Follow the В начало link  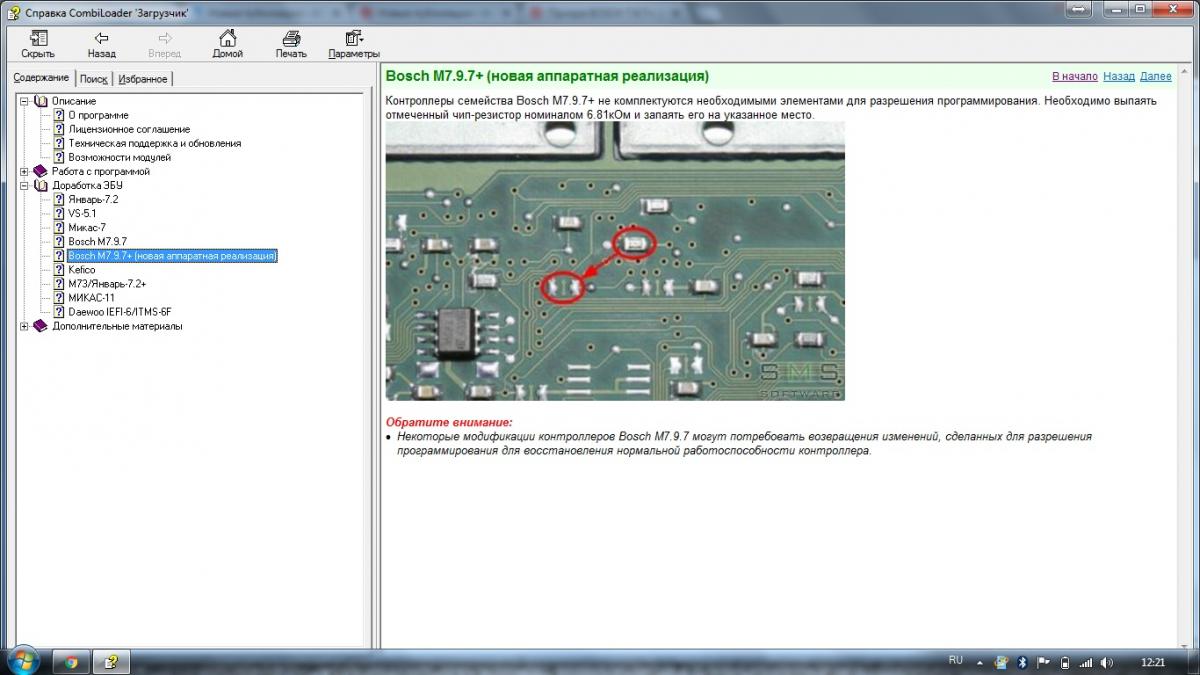click(1075, 76)
